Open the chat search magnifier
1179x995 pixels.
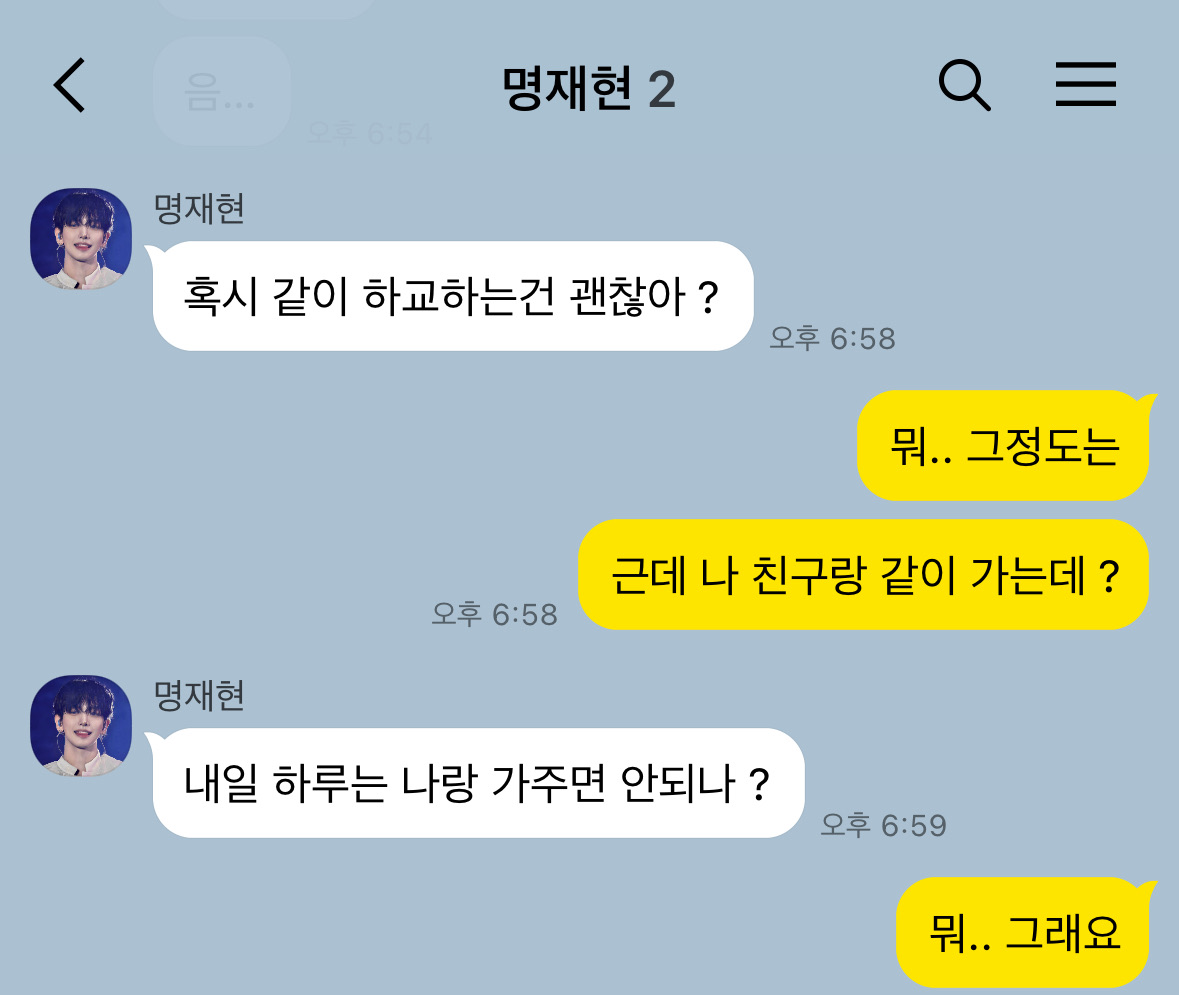pos(964,85)
